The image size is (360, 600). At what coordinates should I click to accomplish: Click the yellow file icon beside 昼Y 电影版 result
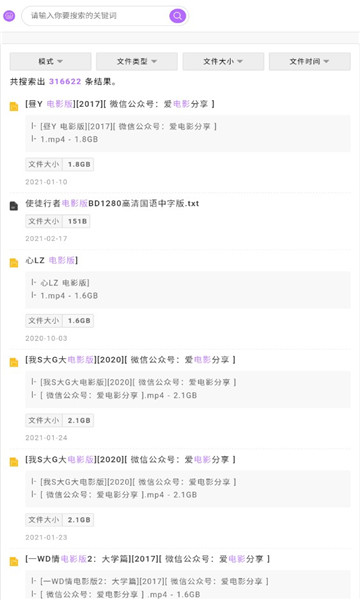click(14, 106)
